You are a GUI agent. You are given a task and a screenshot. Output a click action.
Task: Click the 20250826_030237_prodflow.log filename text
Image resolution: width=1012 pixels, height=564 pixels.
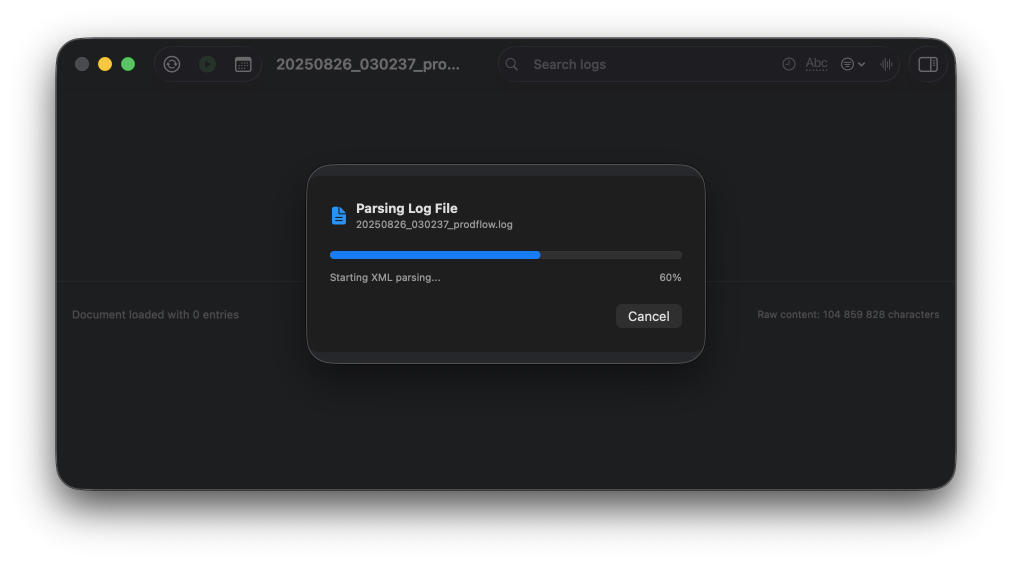434,225
